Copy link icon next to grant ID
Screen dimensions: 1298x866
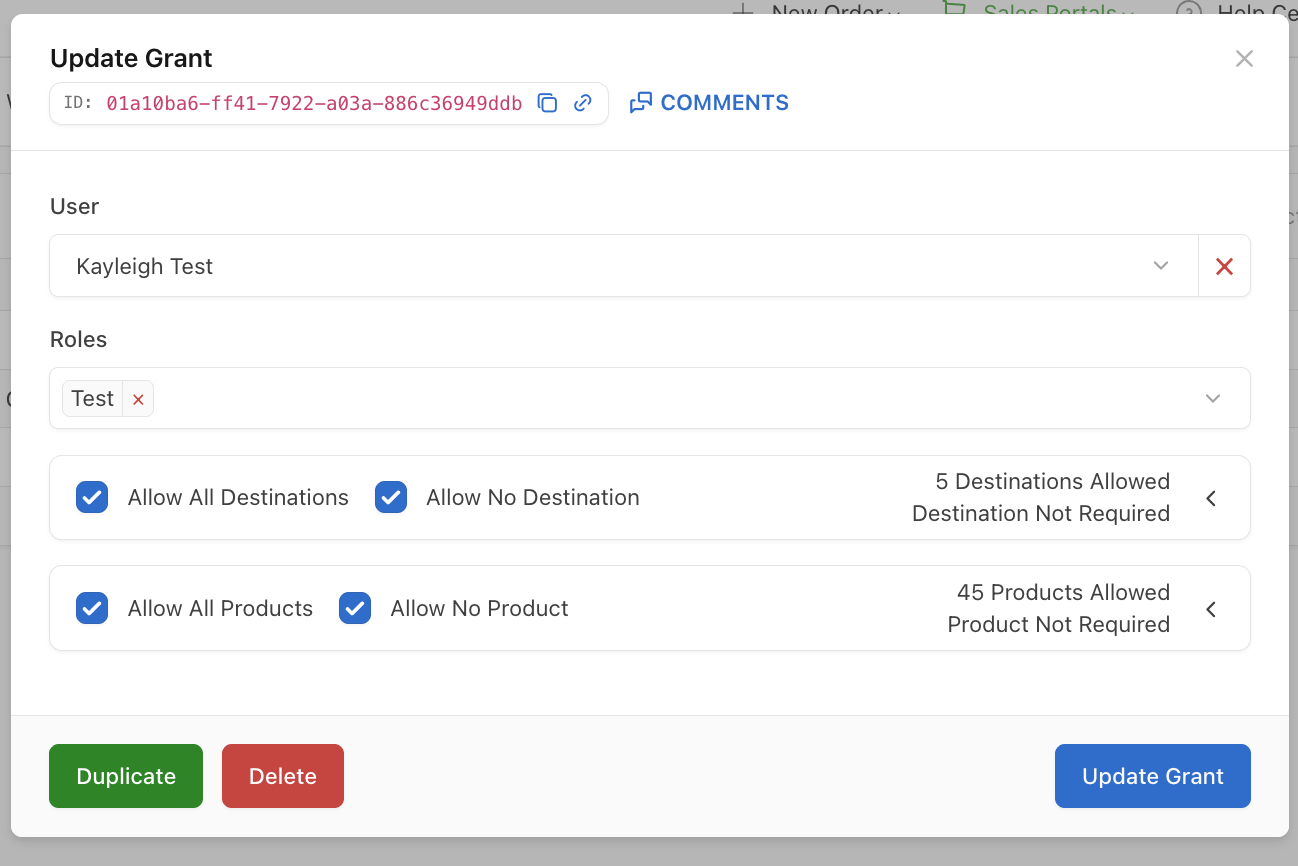click(582, 103)
